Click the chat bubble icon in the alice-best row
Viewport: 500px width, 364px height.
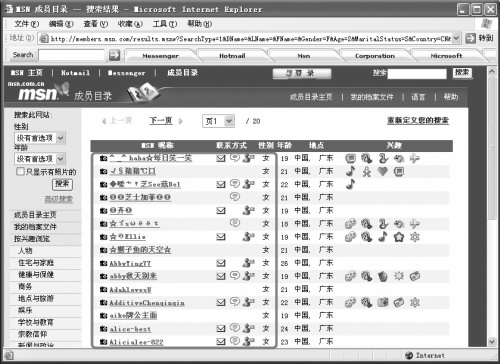point(235,328)
